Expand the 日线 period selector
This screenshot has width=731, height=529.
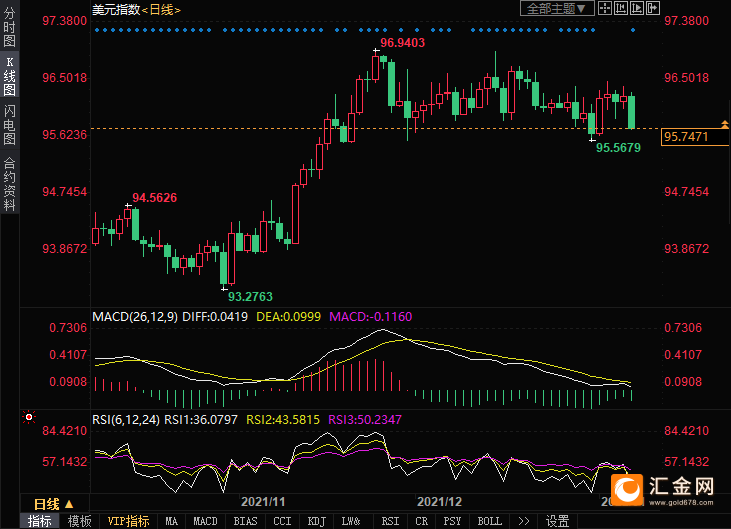(x=54, y=504)
